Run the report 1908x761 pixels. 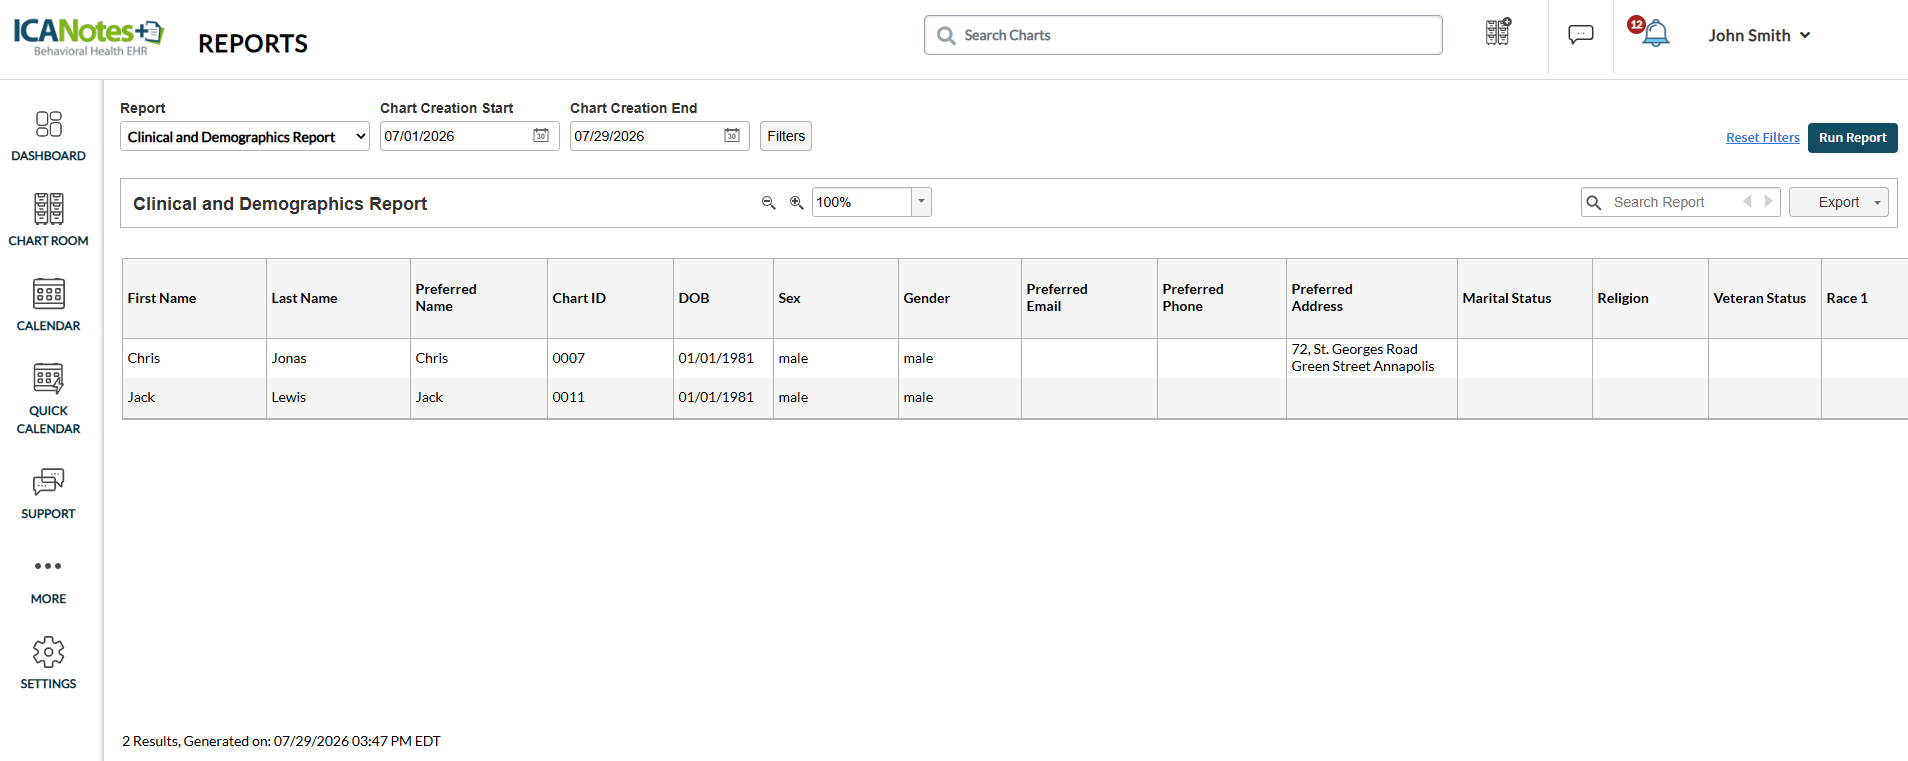tap(1853, 137)
